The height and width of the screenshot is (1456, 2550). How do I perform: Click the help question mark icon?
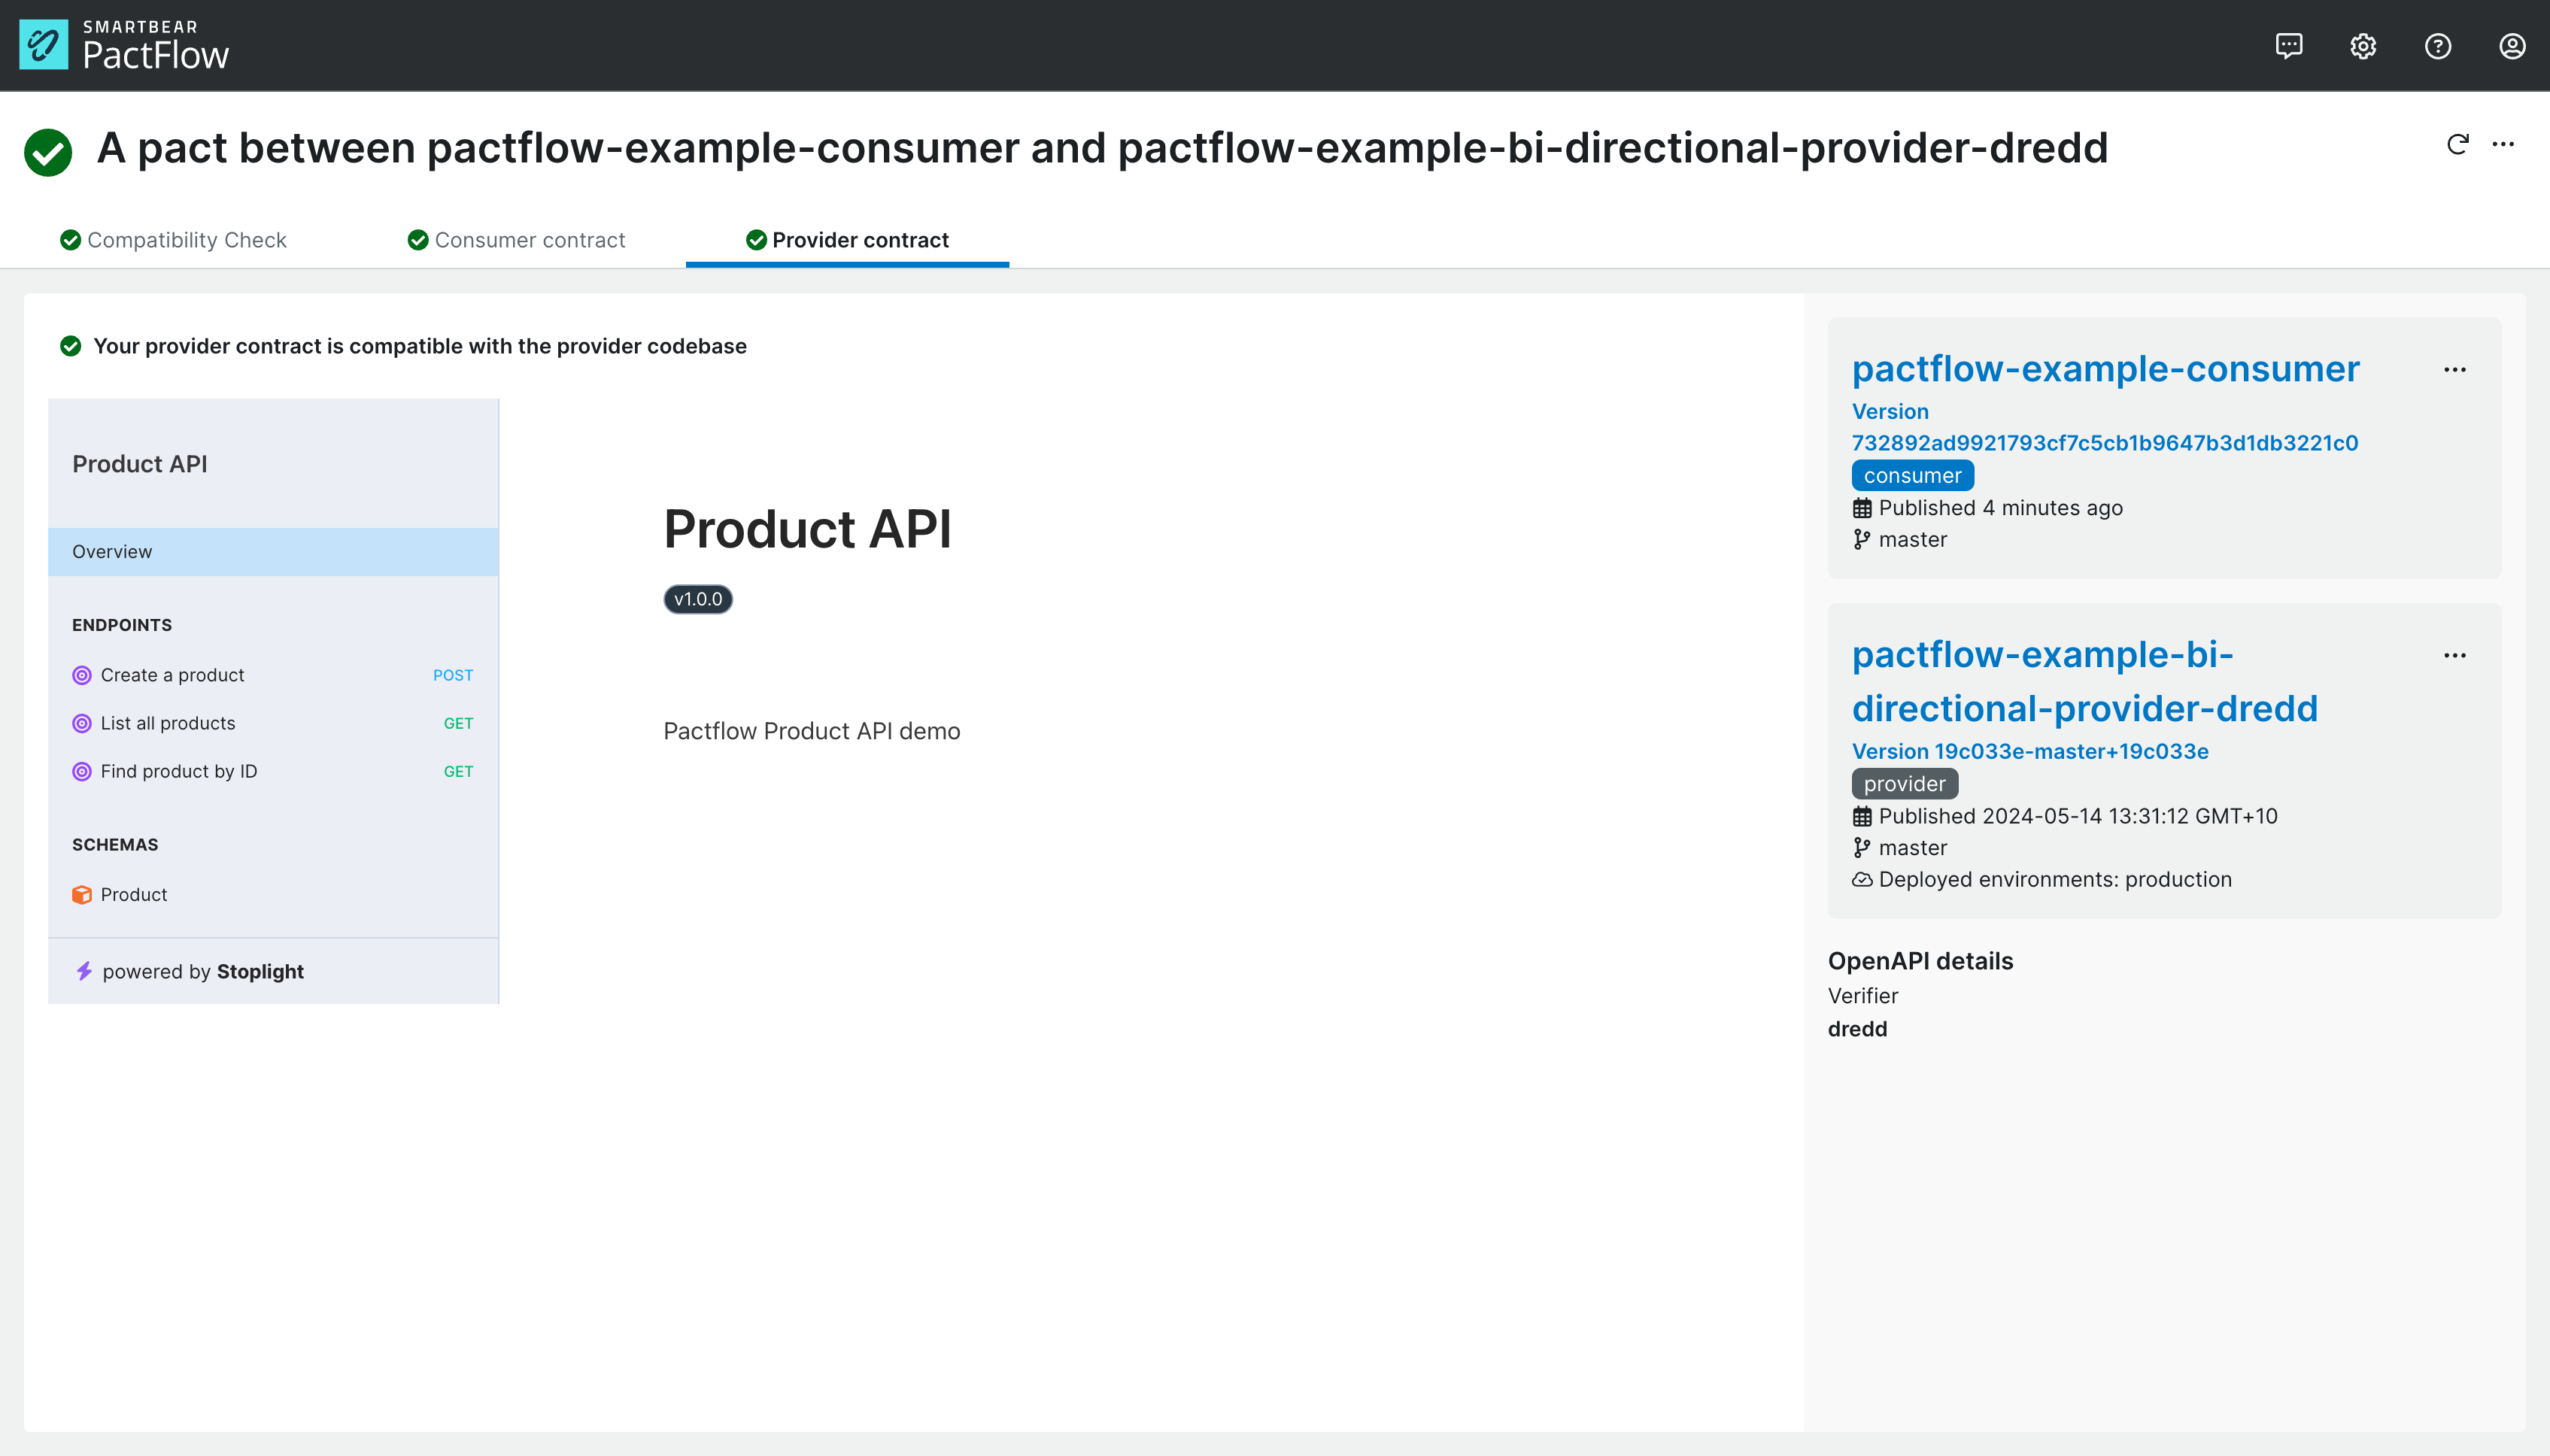2439,45
